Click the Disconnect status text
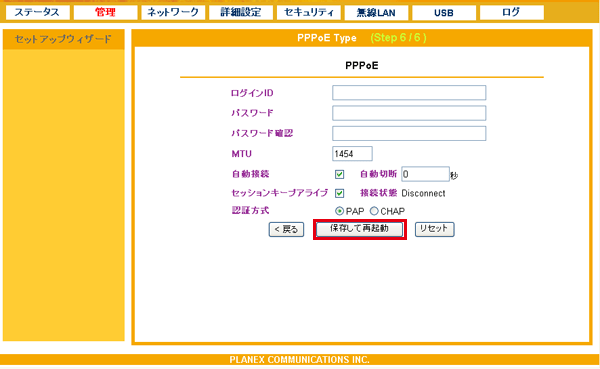The height and width of the screenshot is (369, 600). point(423,193)
